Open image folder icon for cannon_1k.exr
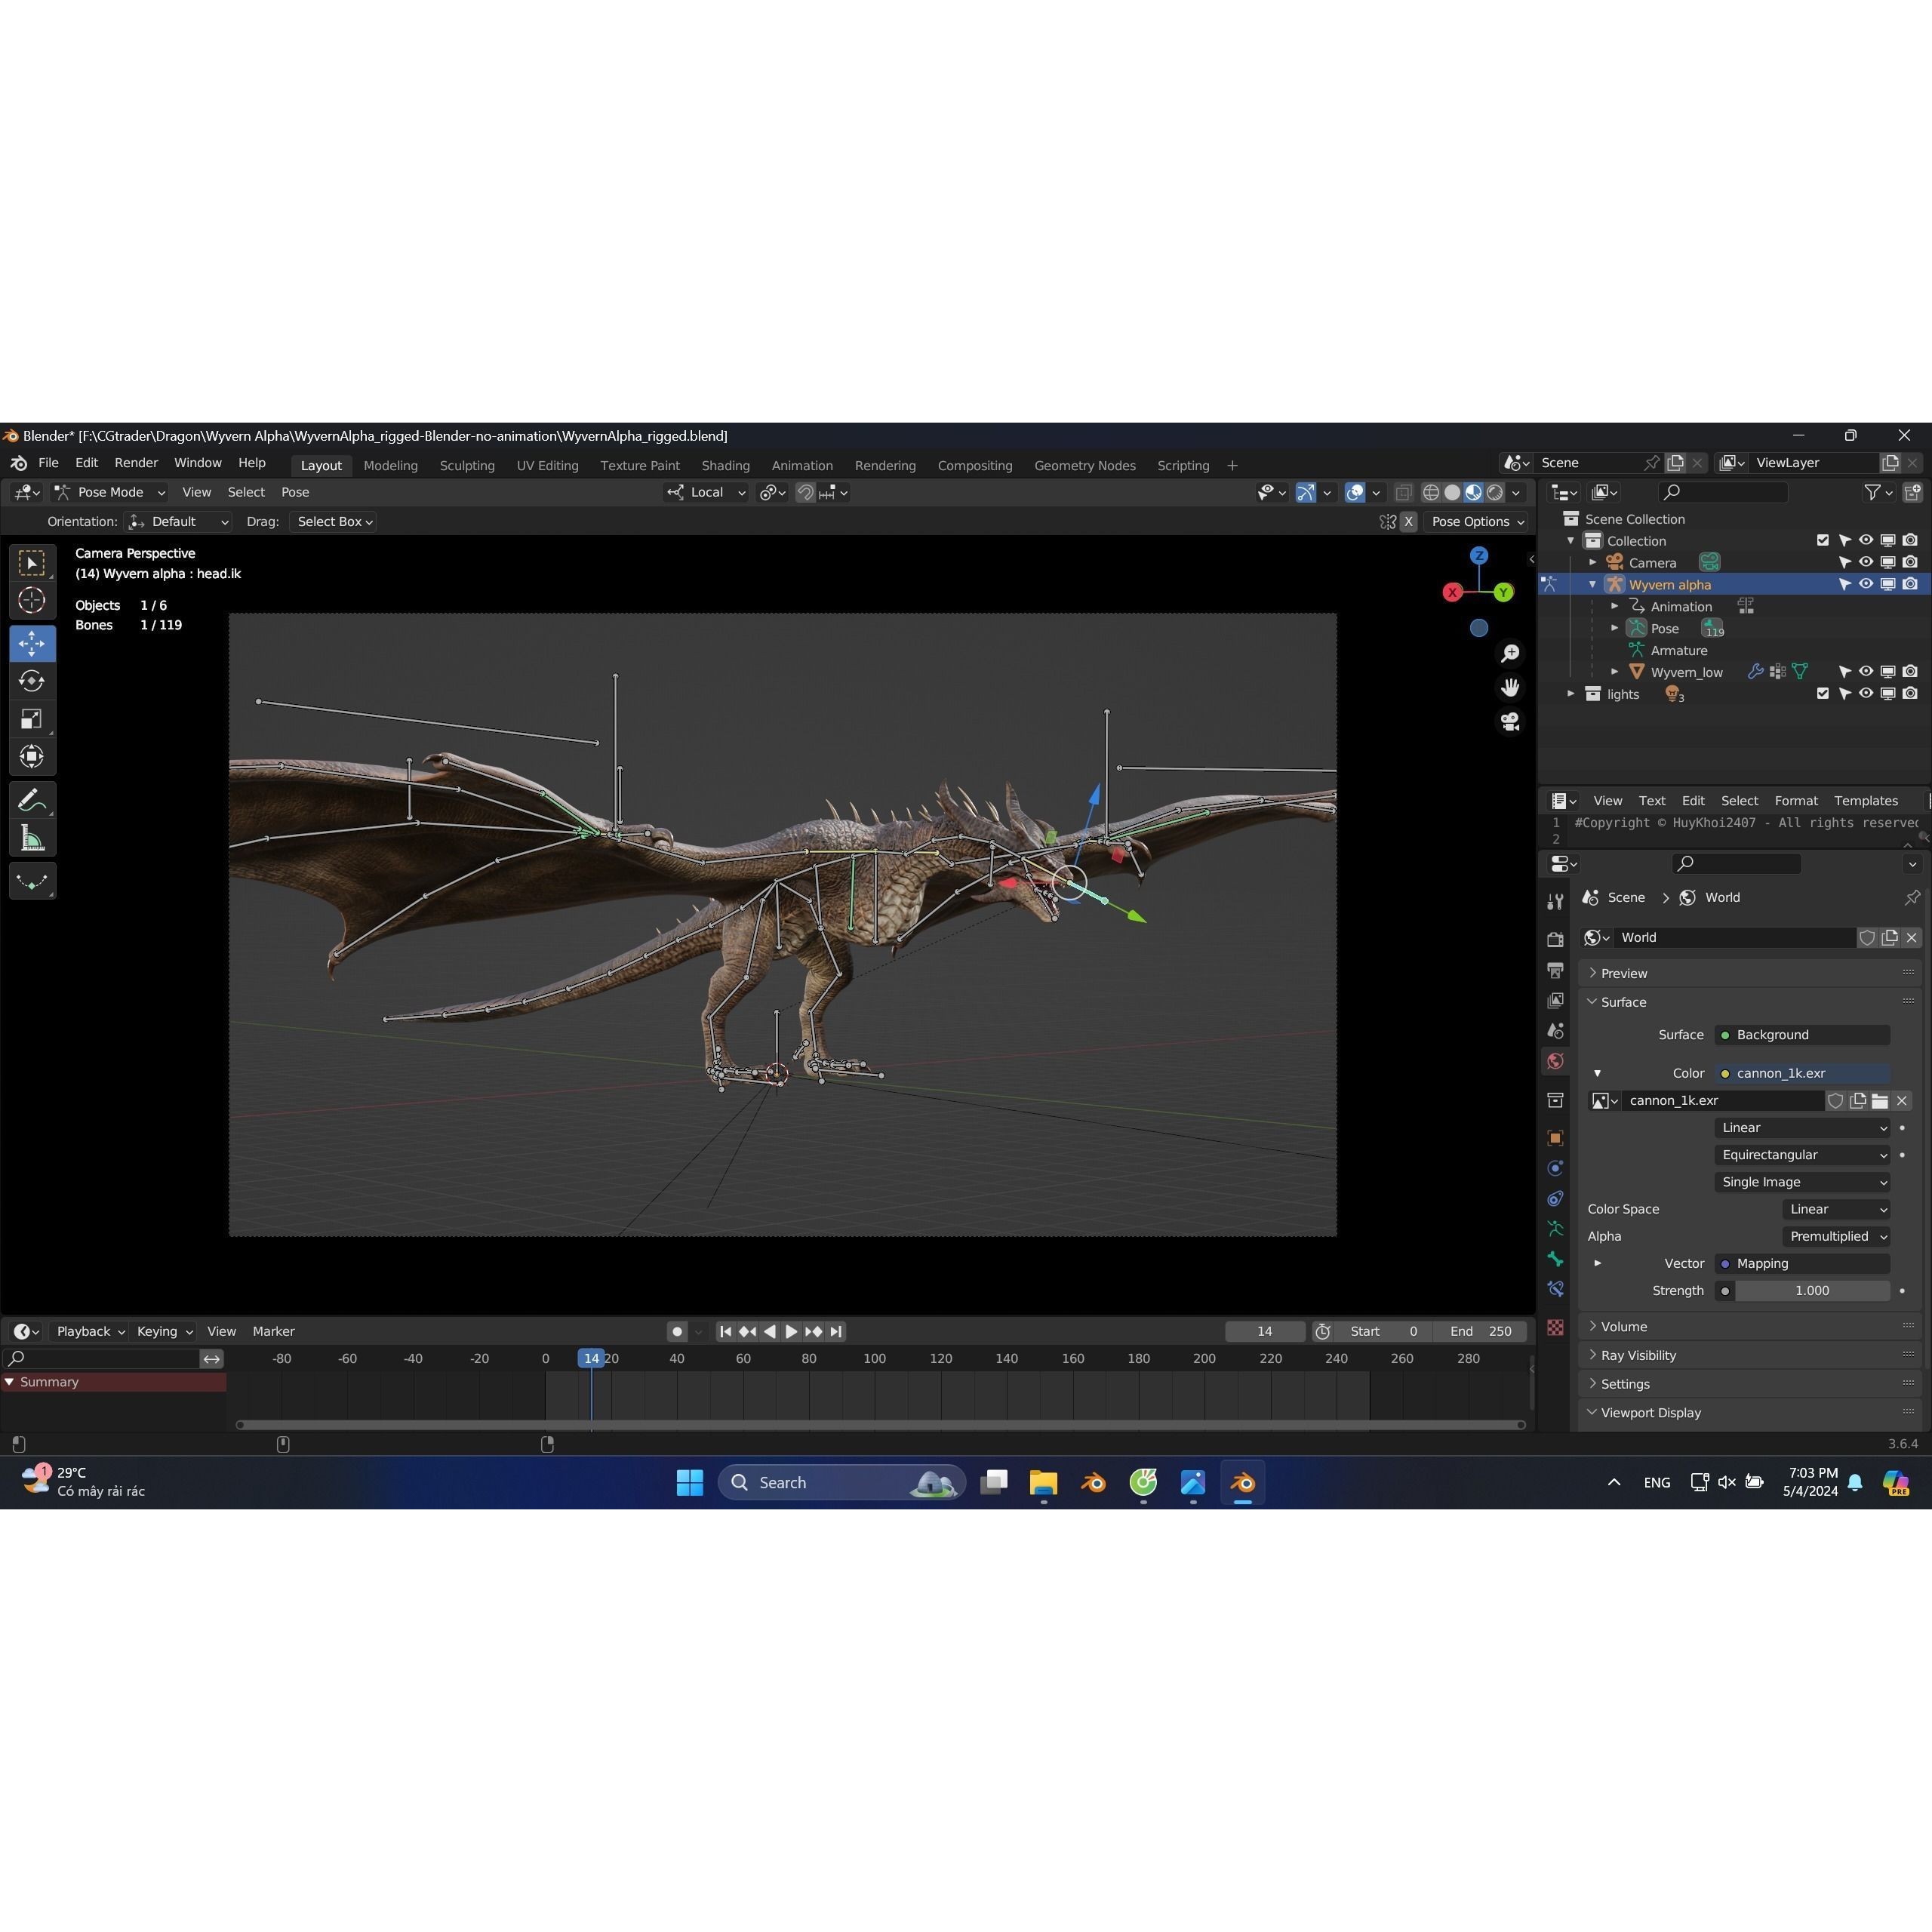The image size is (1932, 1932). pyautogui.click(x=1880, y=1101)
